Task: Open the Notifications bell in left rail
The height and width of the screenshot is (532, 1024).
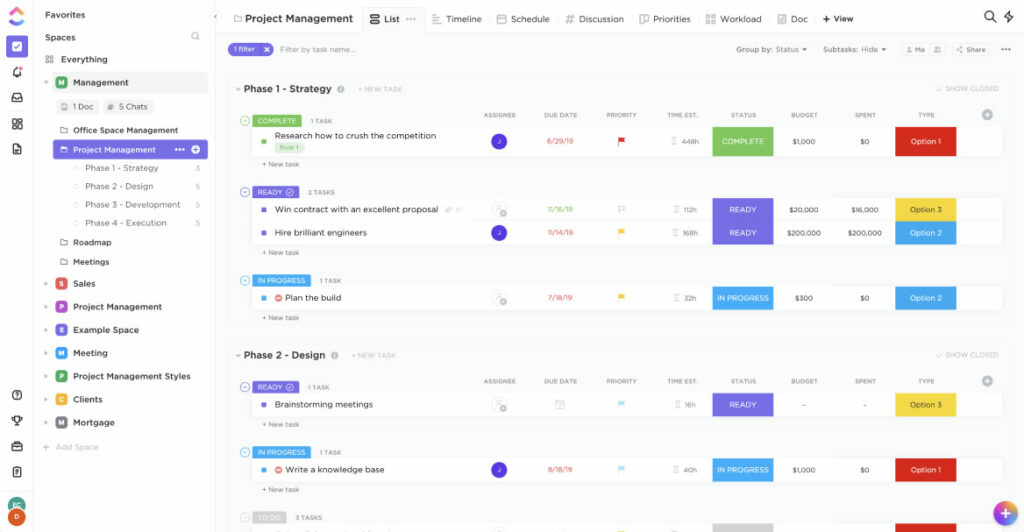Action: click(17, 72)
